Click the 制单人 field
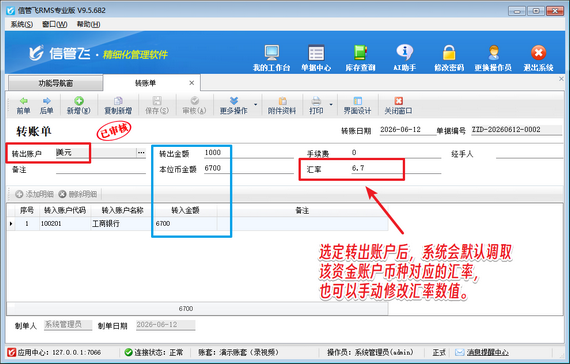Viewport: 570px width, 364px height. pyautogui.click(x=68, y=325)
